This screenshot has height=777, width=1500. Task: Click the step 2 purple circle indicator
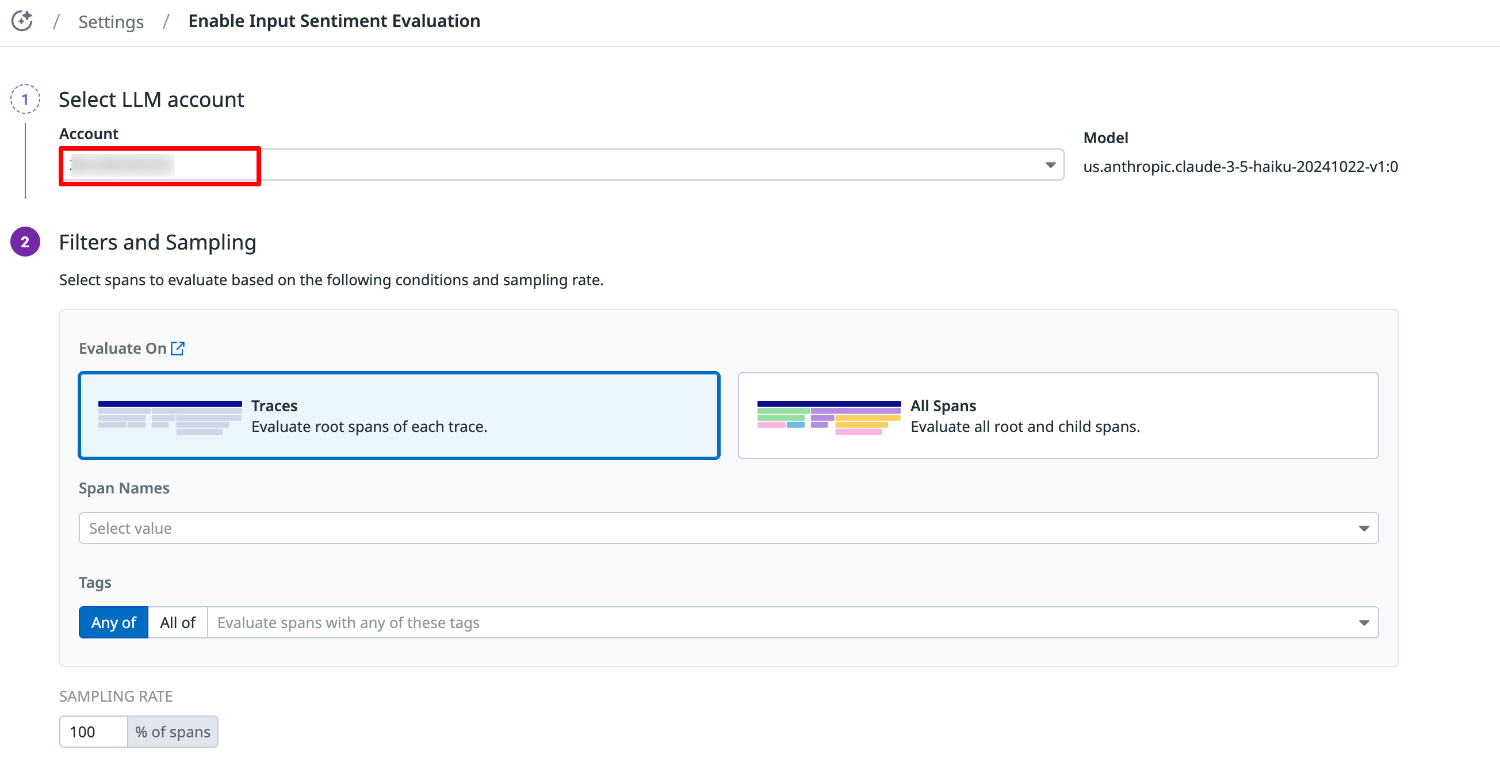[x=25, y=242]
